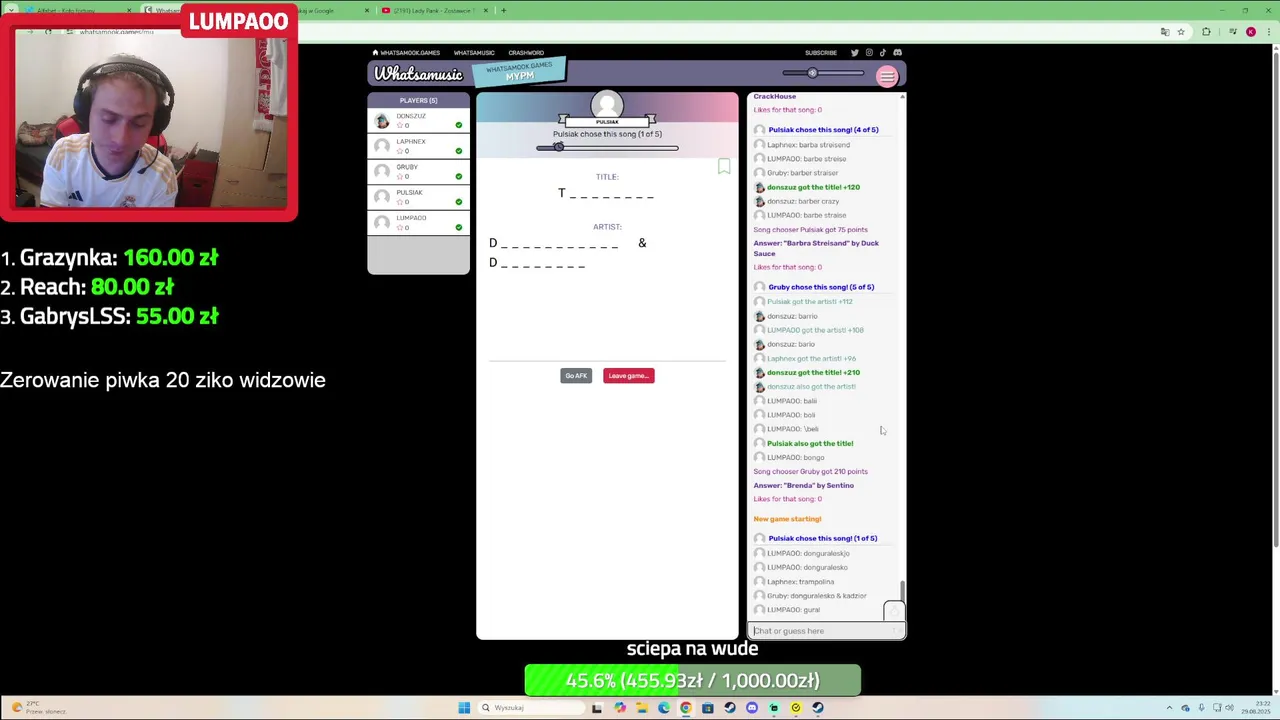Focus the chat or guess input field

coord(826,631)
